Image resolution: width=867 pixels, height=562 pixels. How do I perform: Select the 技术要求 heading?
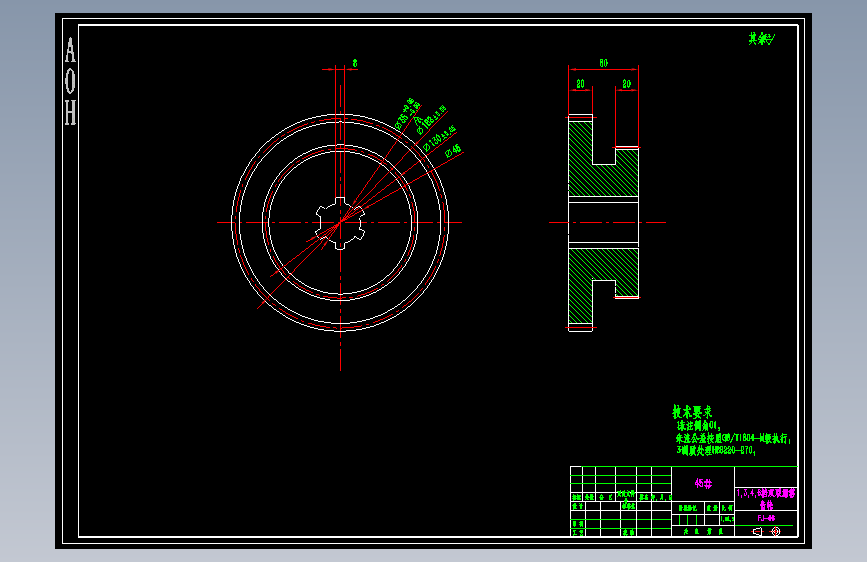(692, 412)
